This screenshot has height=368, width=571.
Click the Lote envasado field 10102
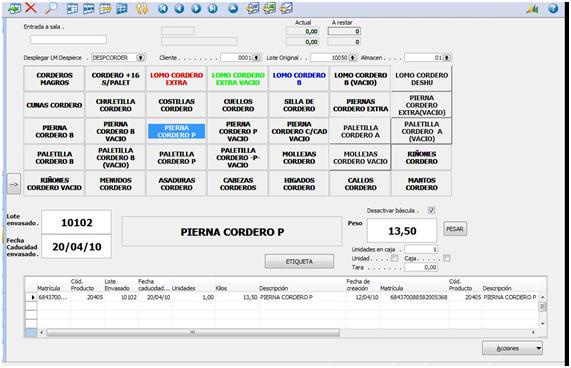pyautogui.click(x=76, y=222)
